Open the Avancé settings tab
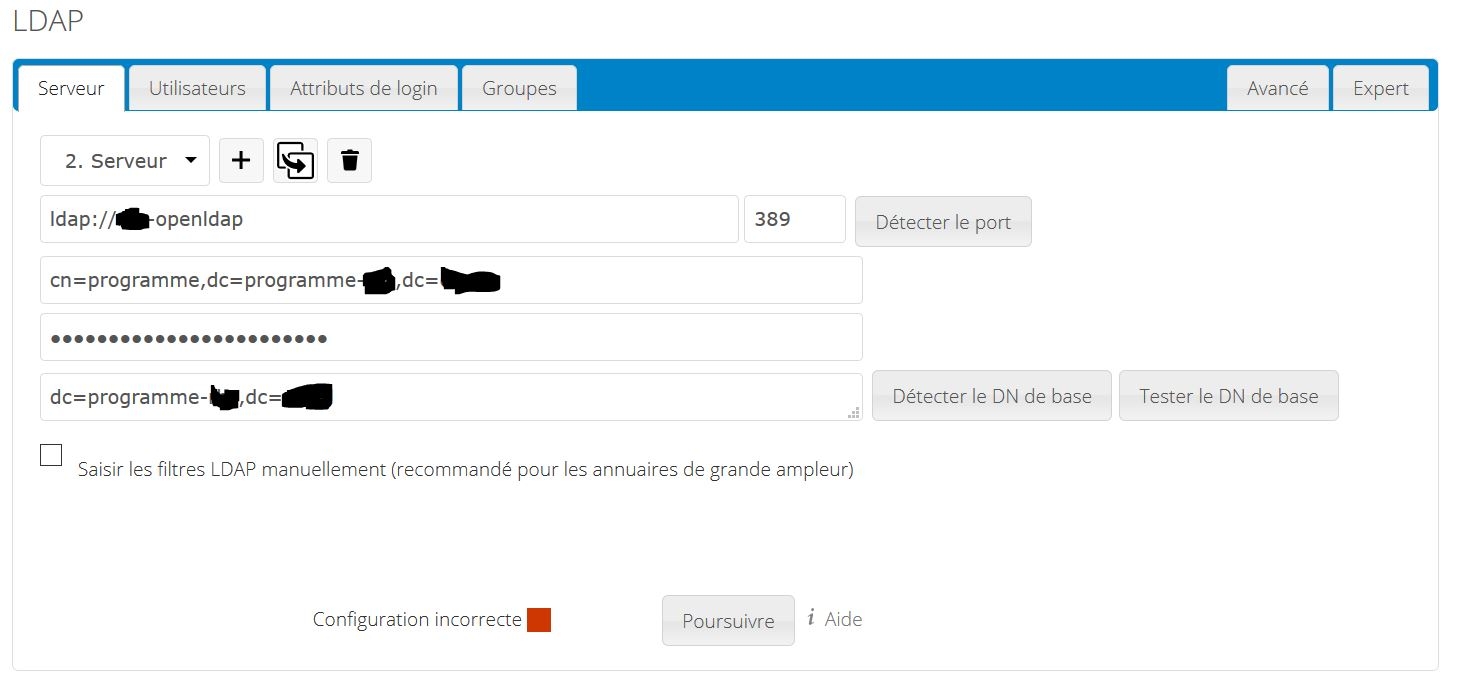 coord(1277,88)
